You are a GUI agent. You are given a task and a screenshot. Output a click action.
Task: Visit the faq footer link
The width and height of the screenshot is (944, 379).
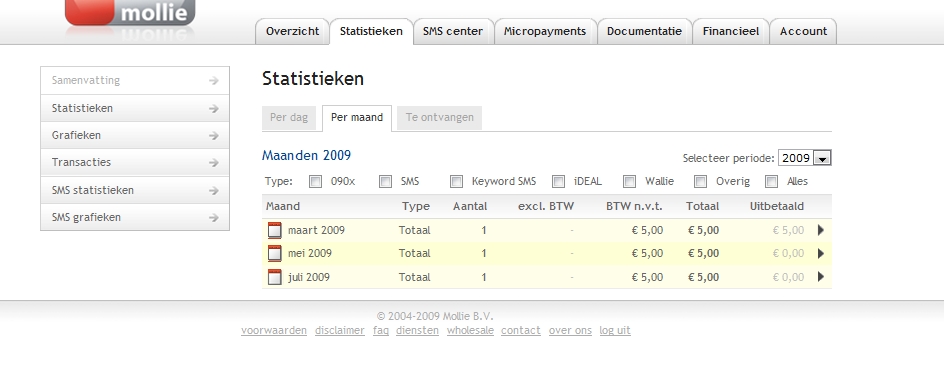point(380,330)
